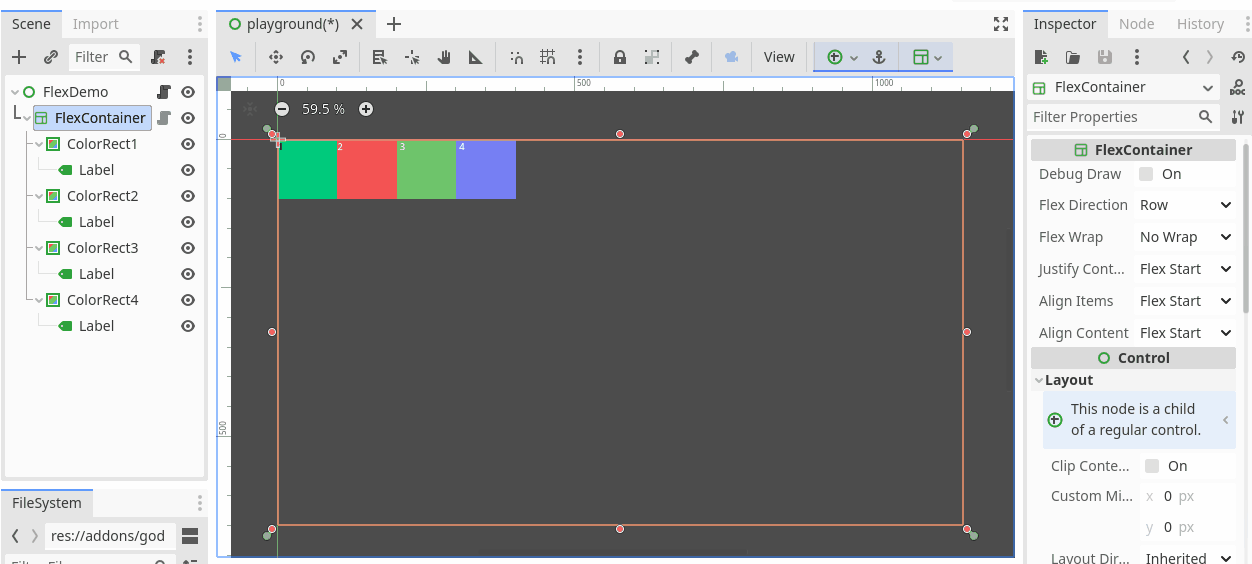Toggle visibility of ColorRect2
This screenshot has width=1252, height=564.
[x=188, y=196]
